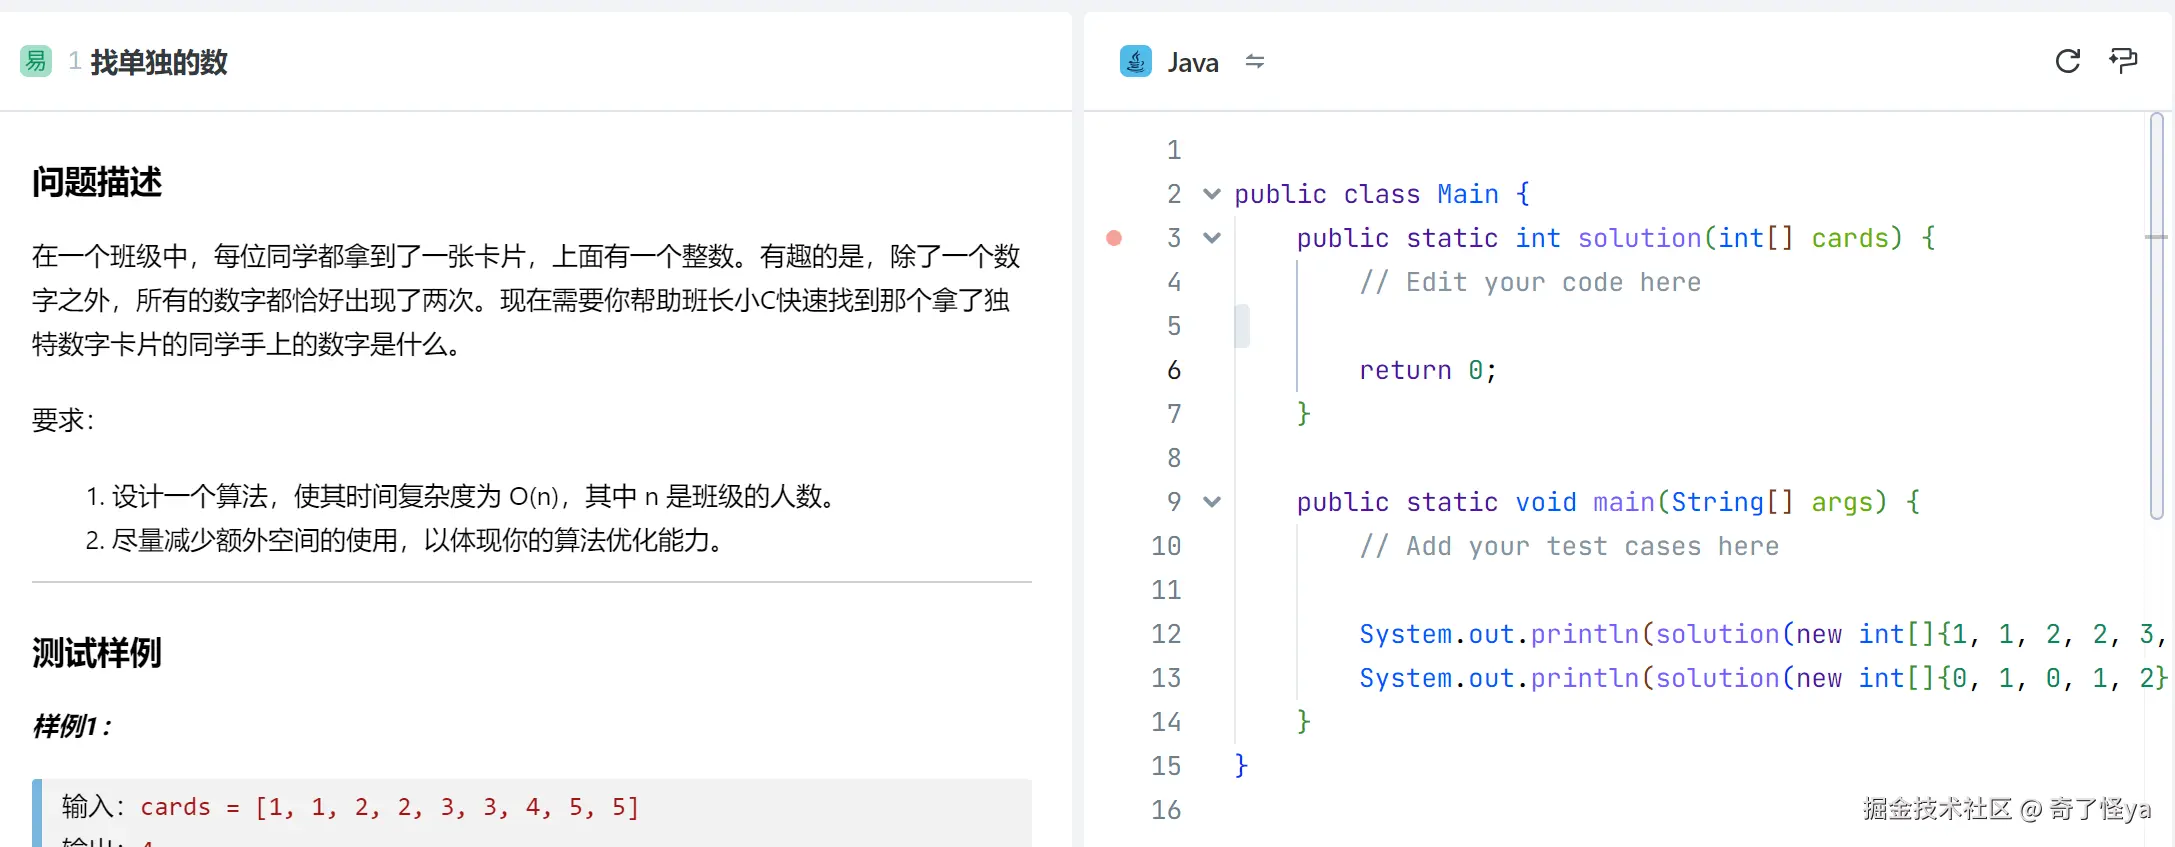Collapse the Main class fold arrow
The height and width of the screenshot is (847, 2175).
pyautogui.click(x=1212, y=194)
